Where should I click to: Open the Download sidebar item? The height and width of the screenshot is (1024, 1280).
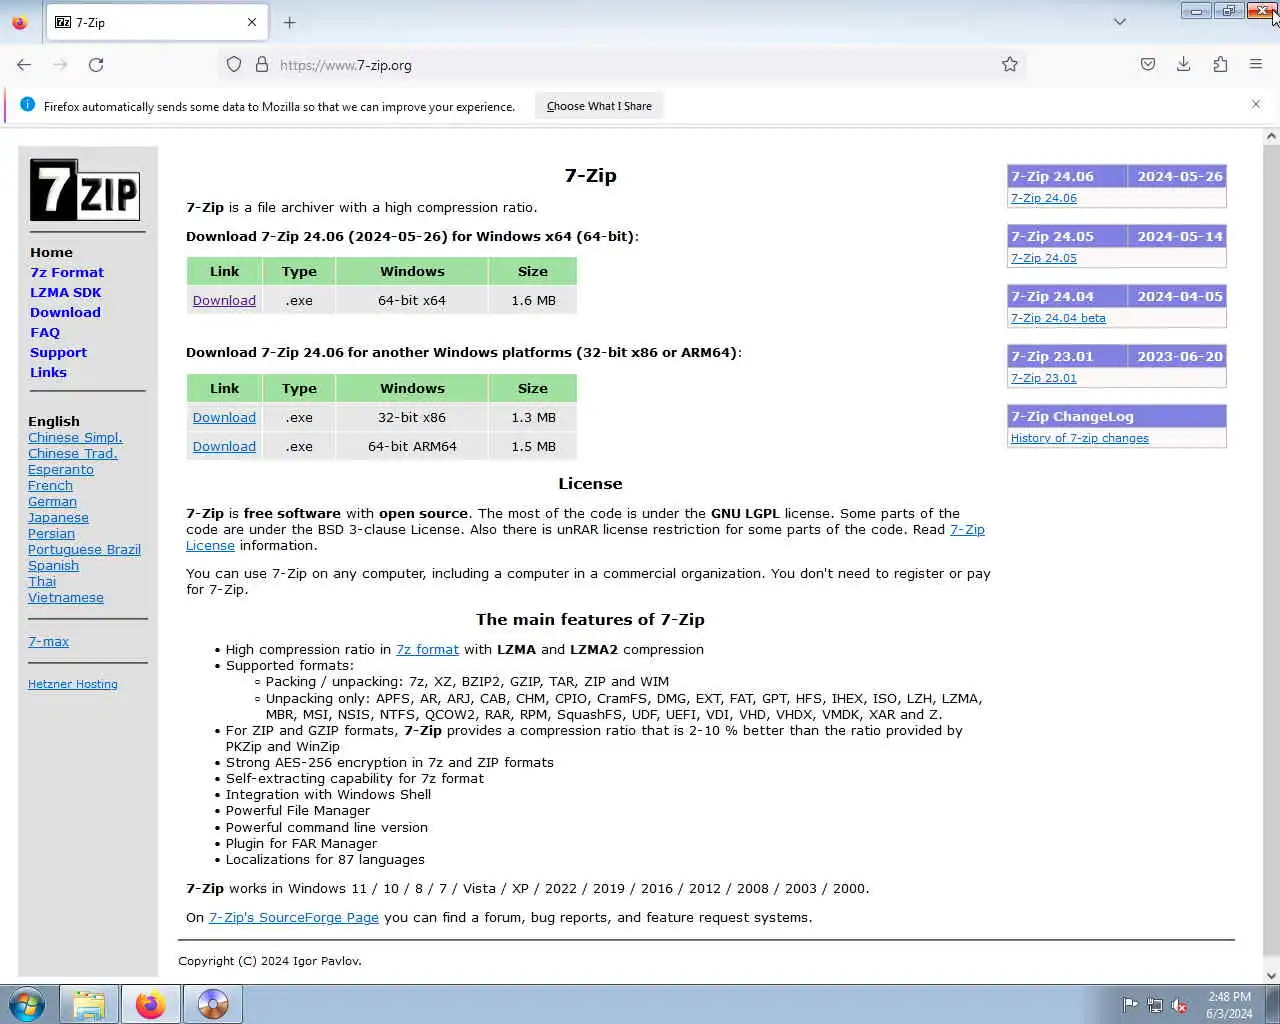click(65, 313)
